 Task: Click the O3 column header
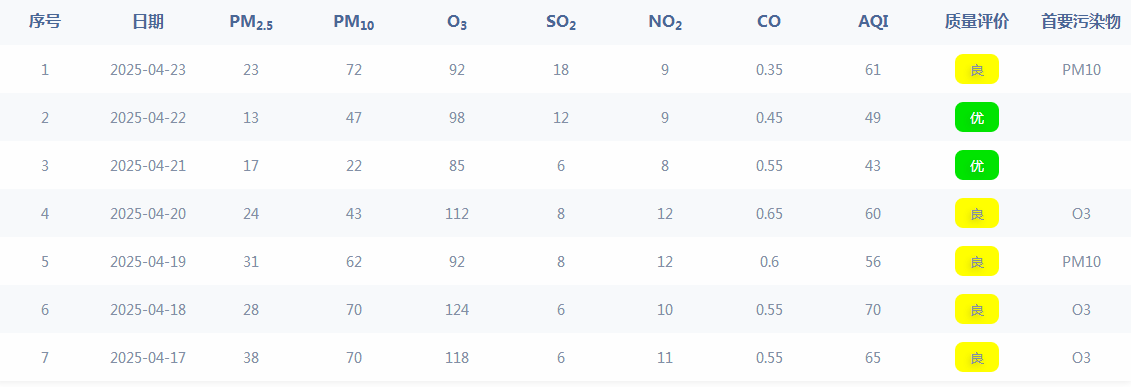(457, 22)
